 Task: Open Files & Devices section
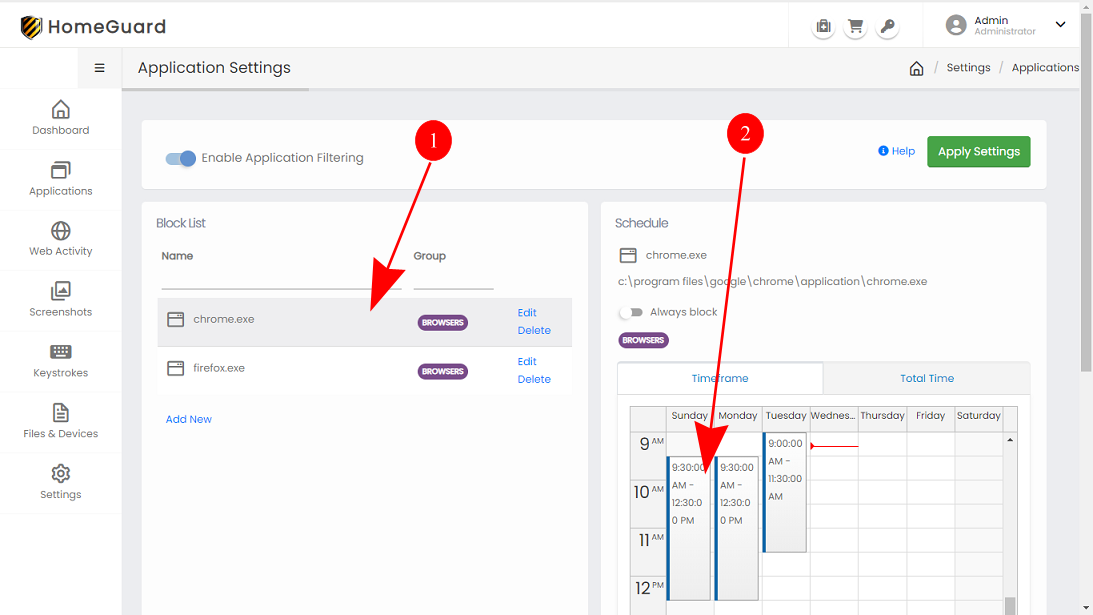coord(61,422)
